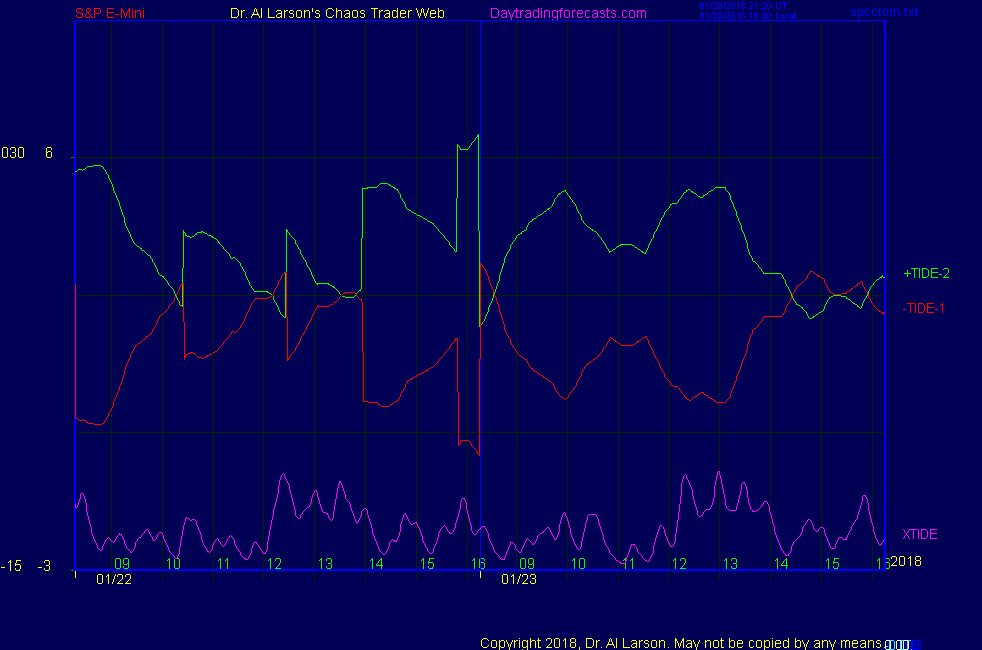This screenshot has height=650, width=982.
Task: Select the 01/23 date marker
Action: (x=519, y=579)
